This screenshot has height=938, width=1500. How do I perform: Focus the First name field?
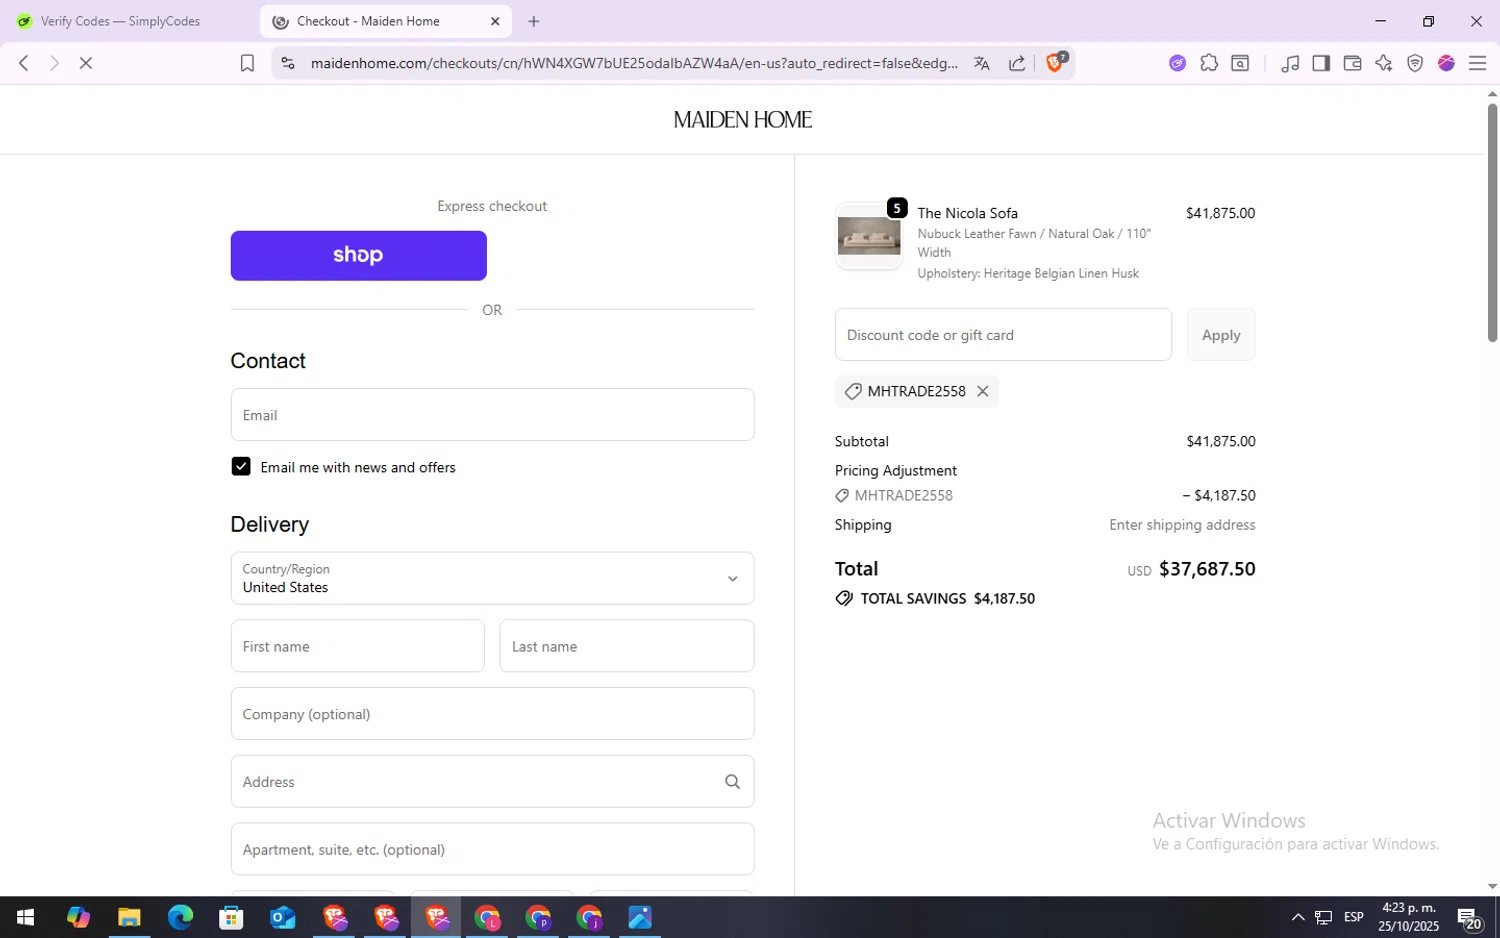[x=357, y=646]
